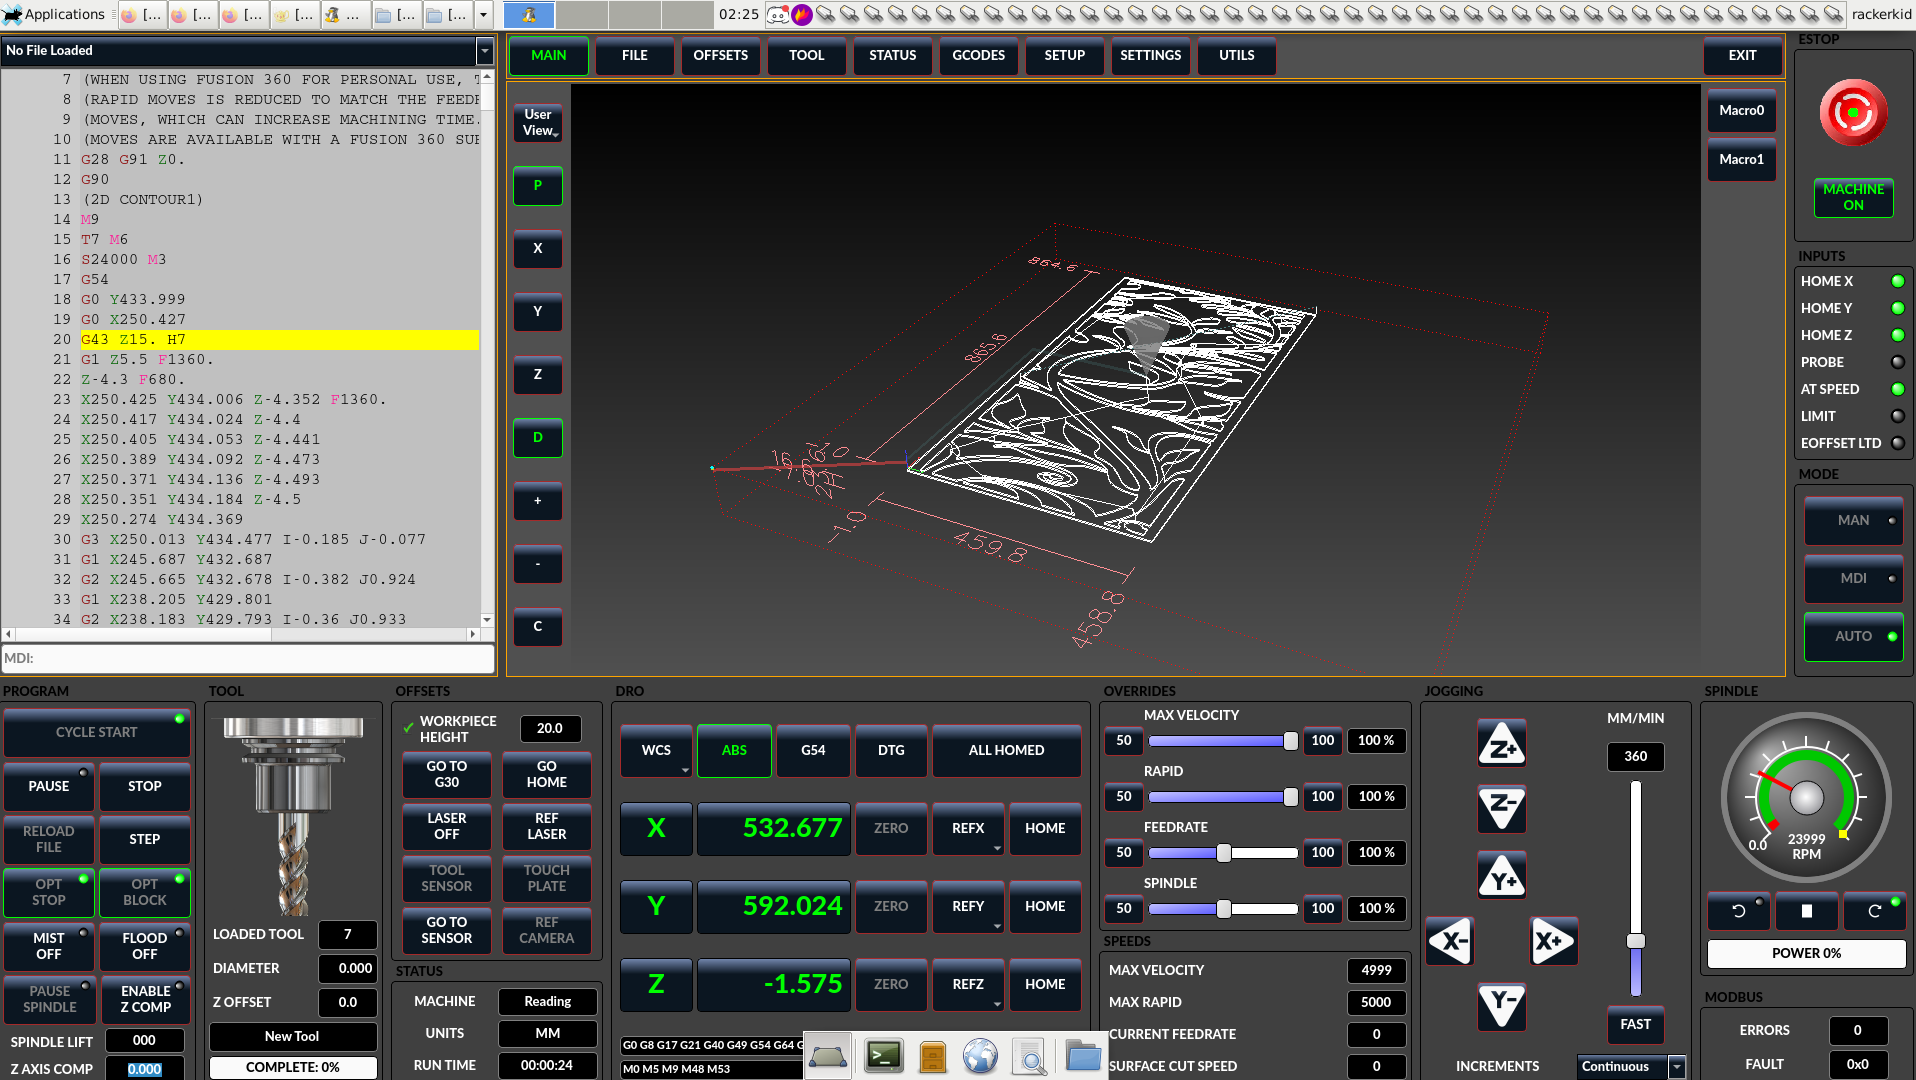Hit the red emergency stop button
1916x1080 pixels.
(1853, 113)
